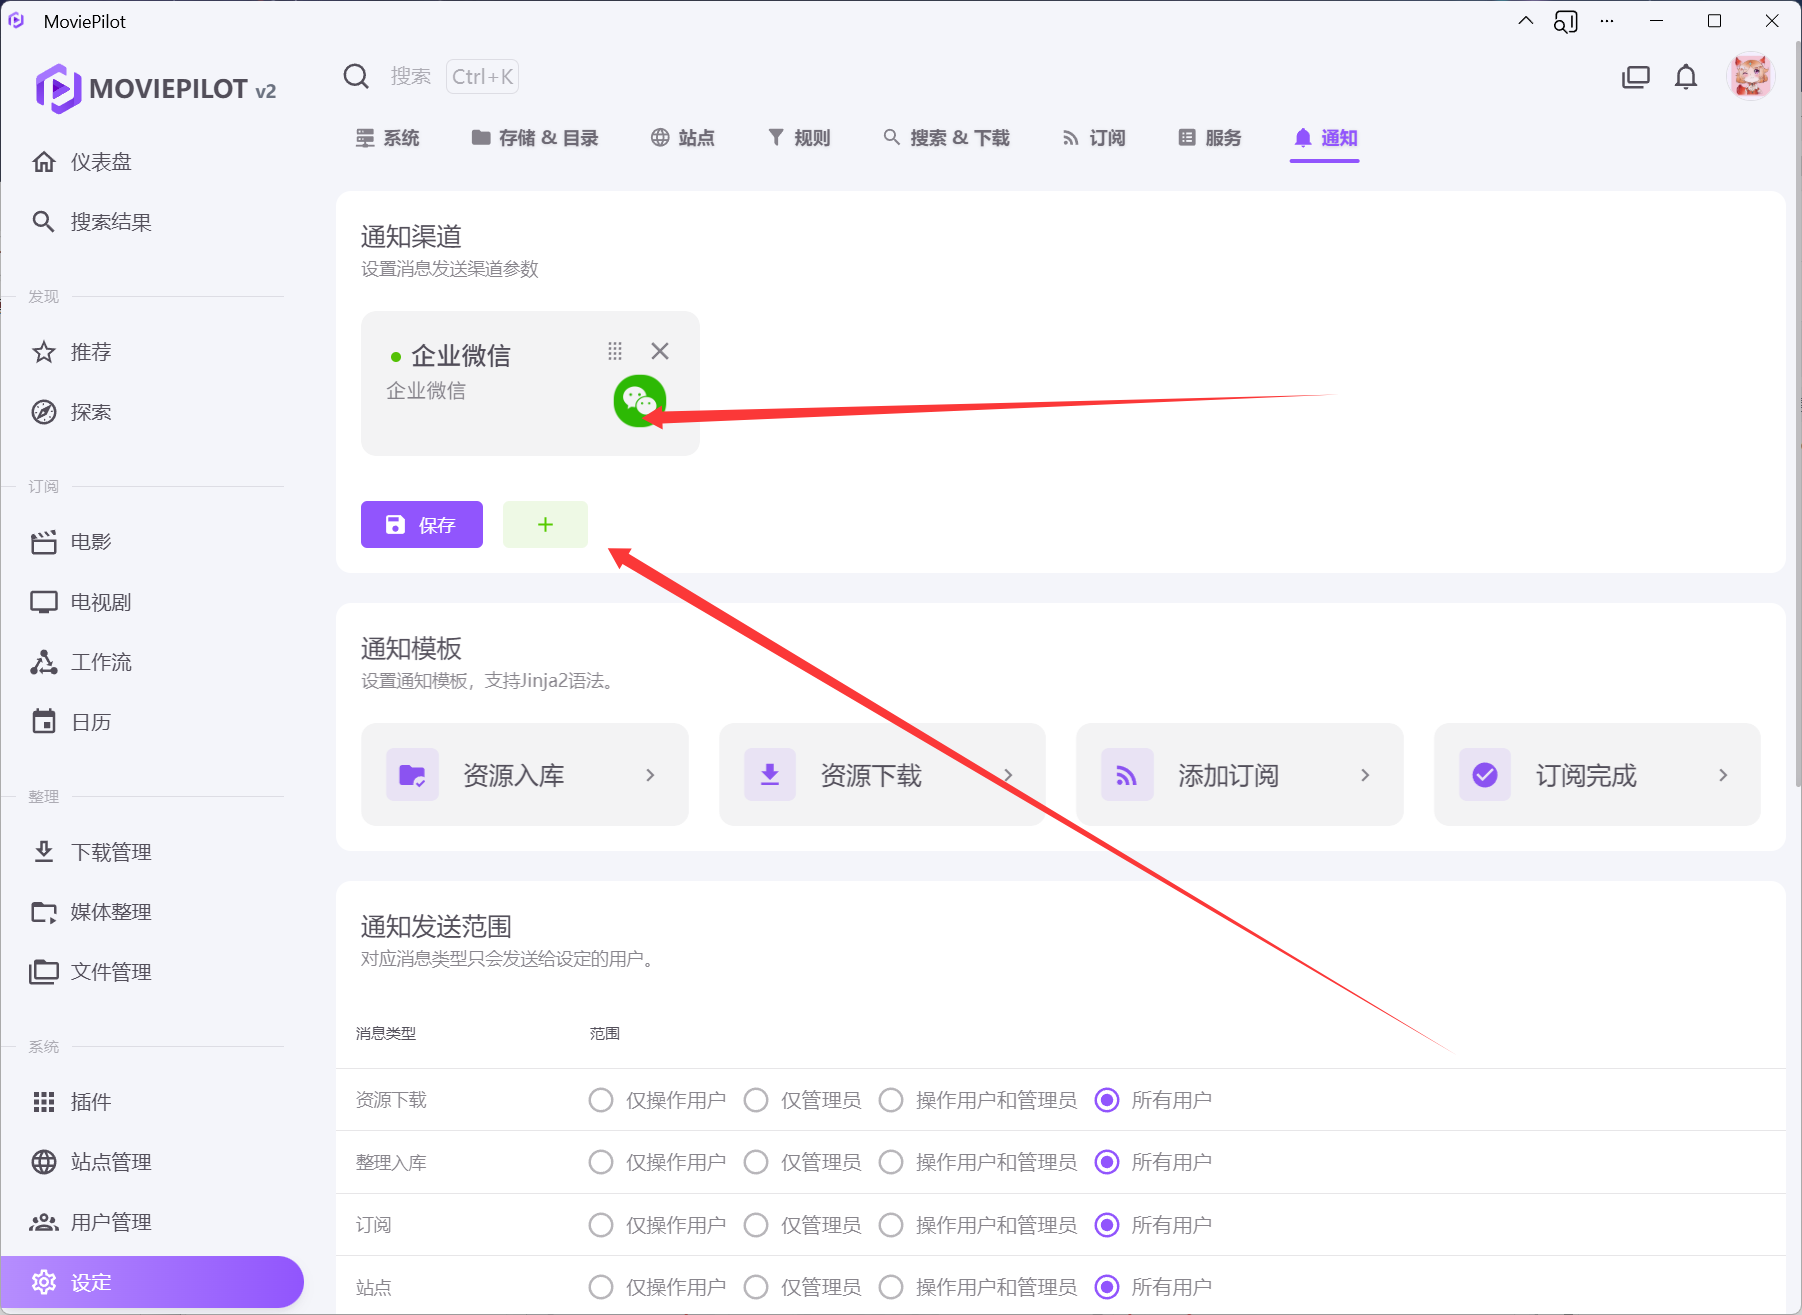Click the search magnifier icon
Image resolution: width=1802 pixels, height=1315 pixels.
(x=356, y=77)
